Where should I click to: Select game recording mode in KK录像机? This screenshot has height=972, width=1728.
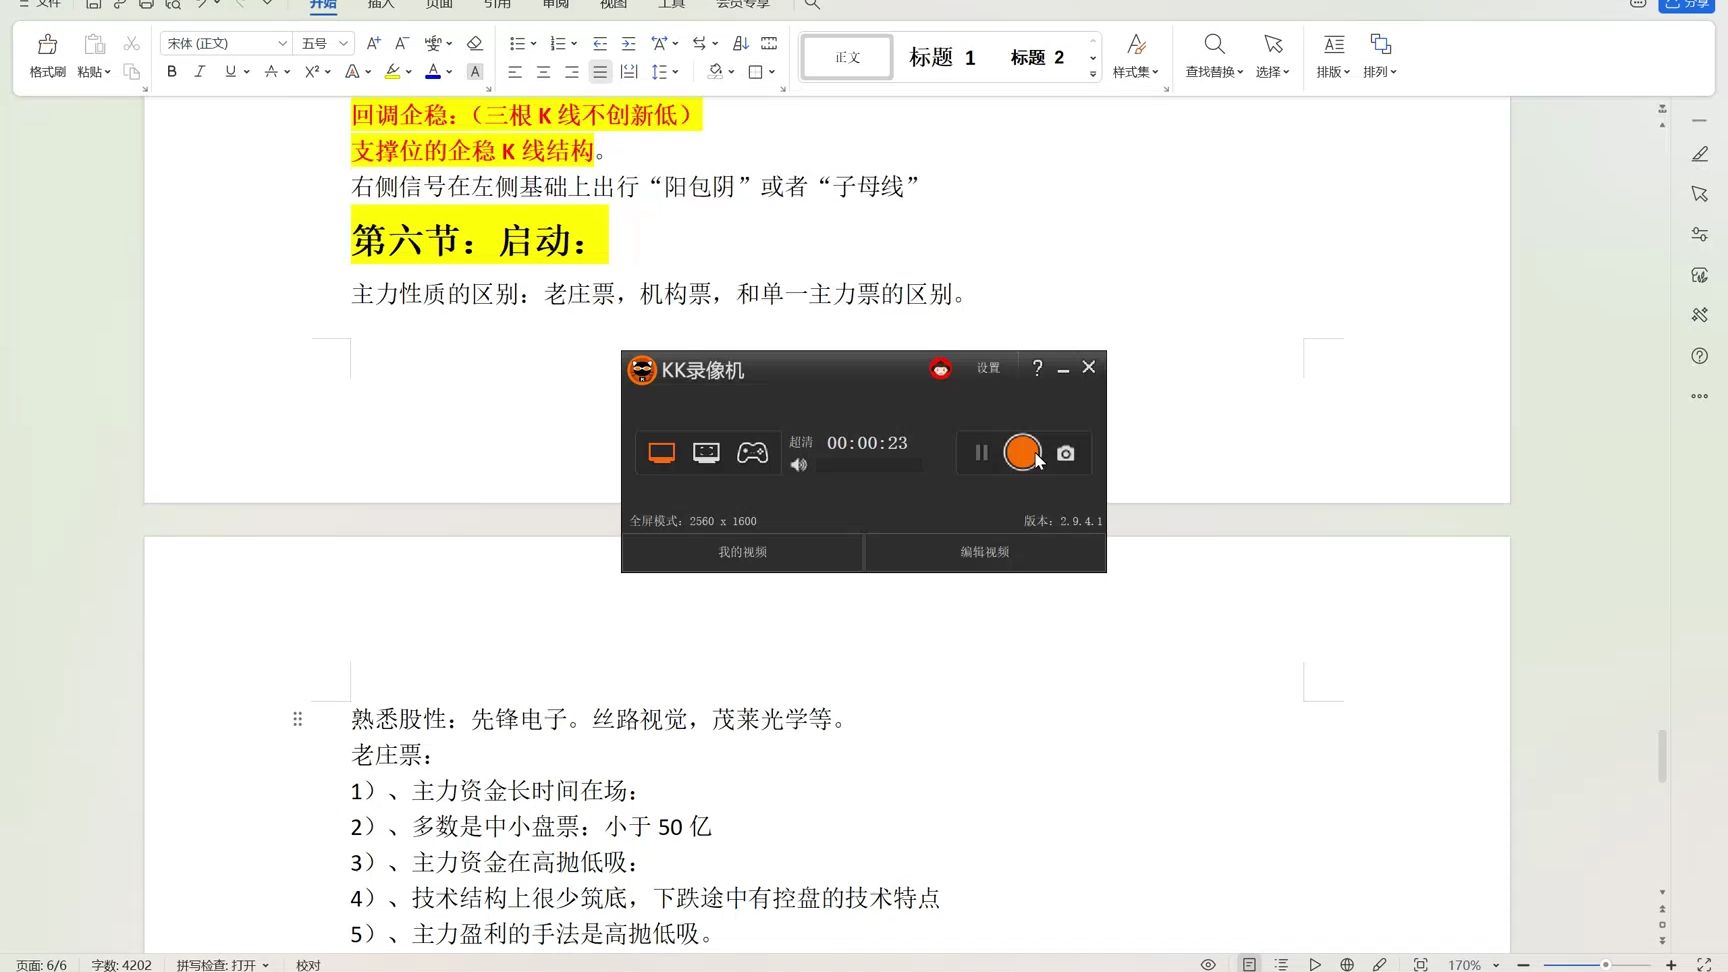click(x=752, y=452)
